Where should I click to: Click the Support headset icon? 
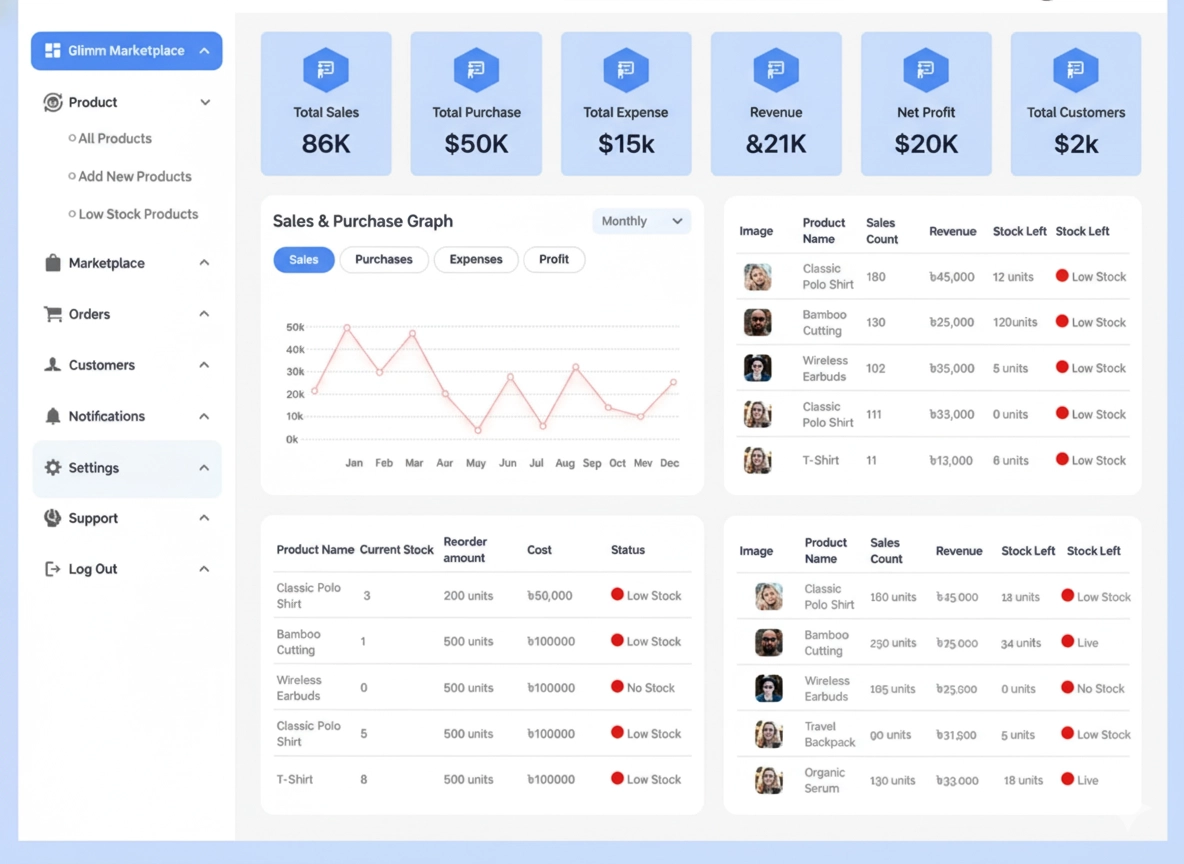coord(53,518)
